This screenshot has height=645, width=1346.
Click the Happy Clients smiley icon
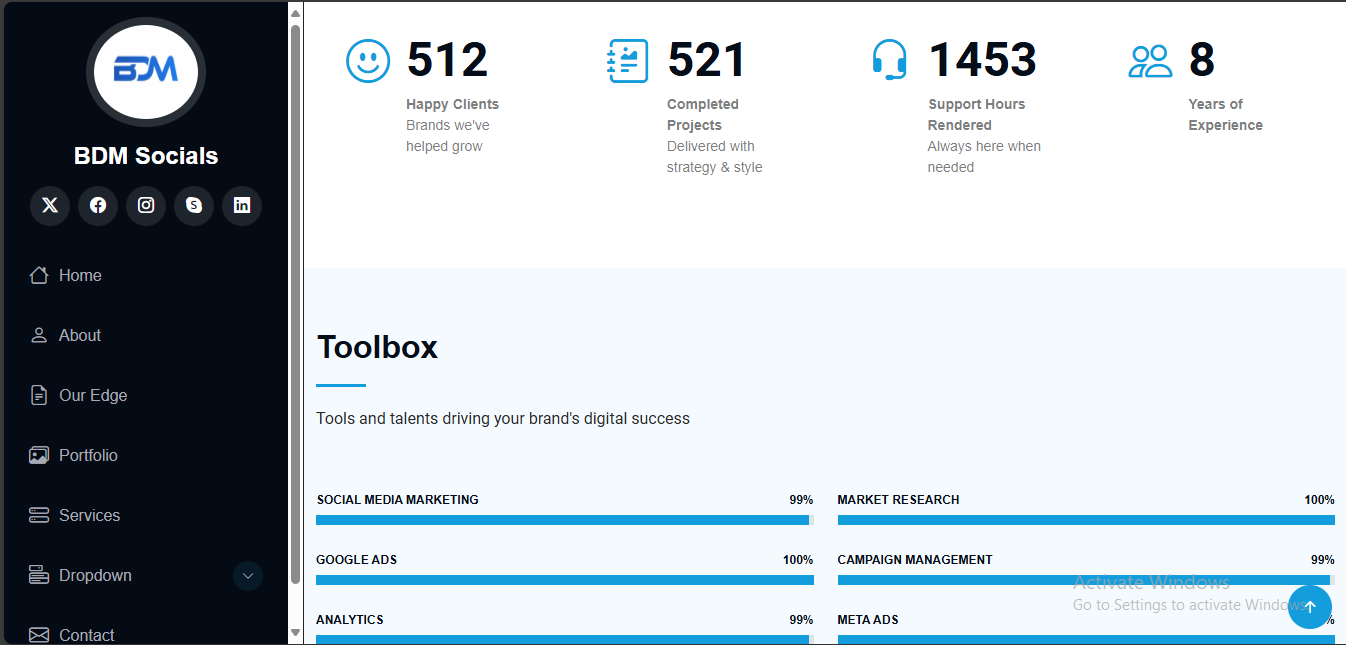(368, 61)
